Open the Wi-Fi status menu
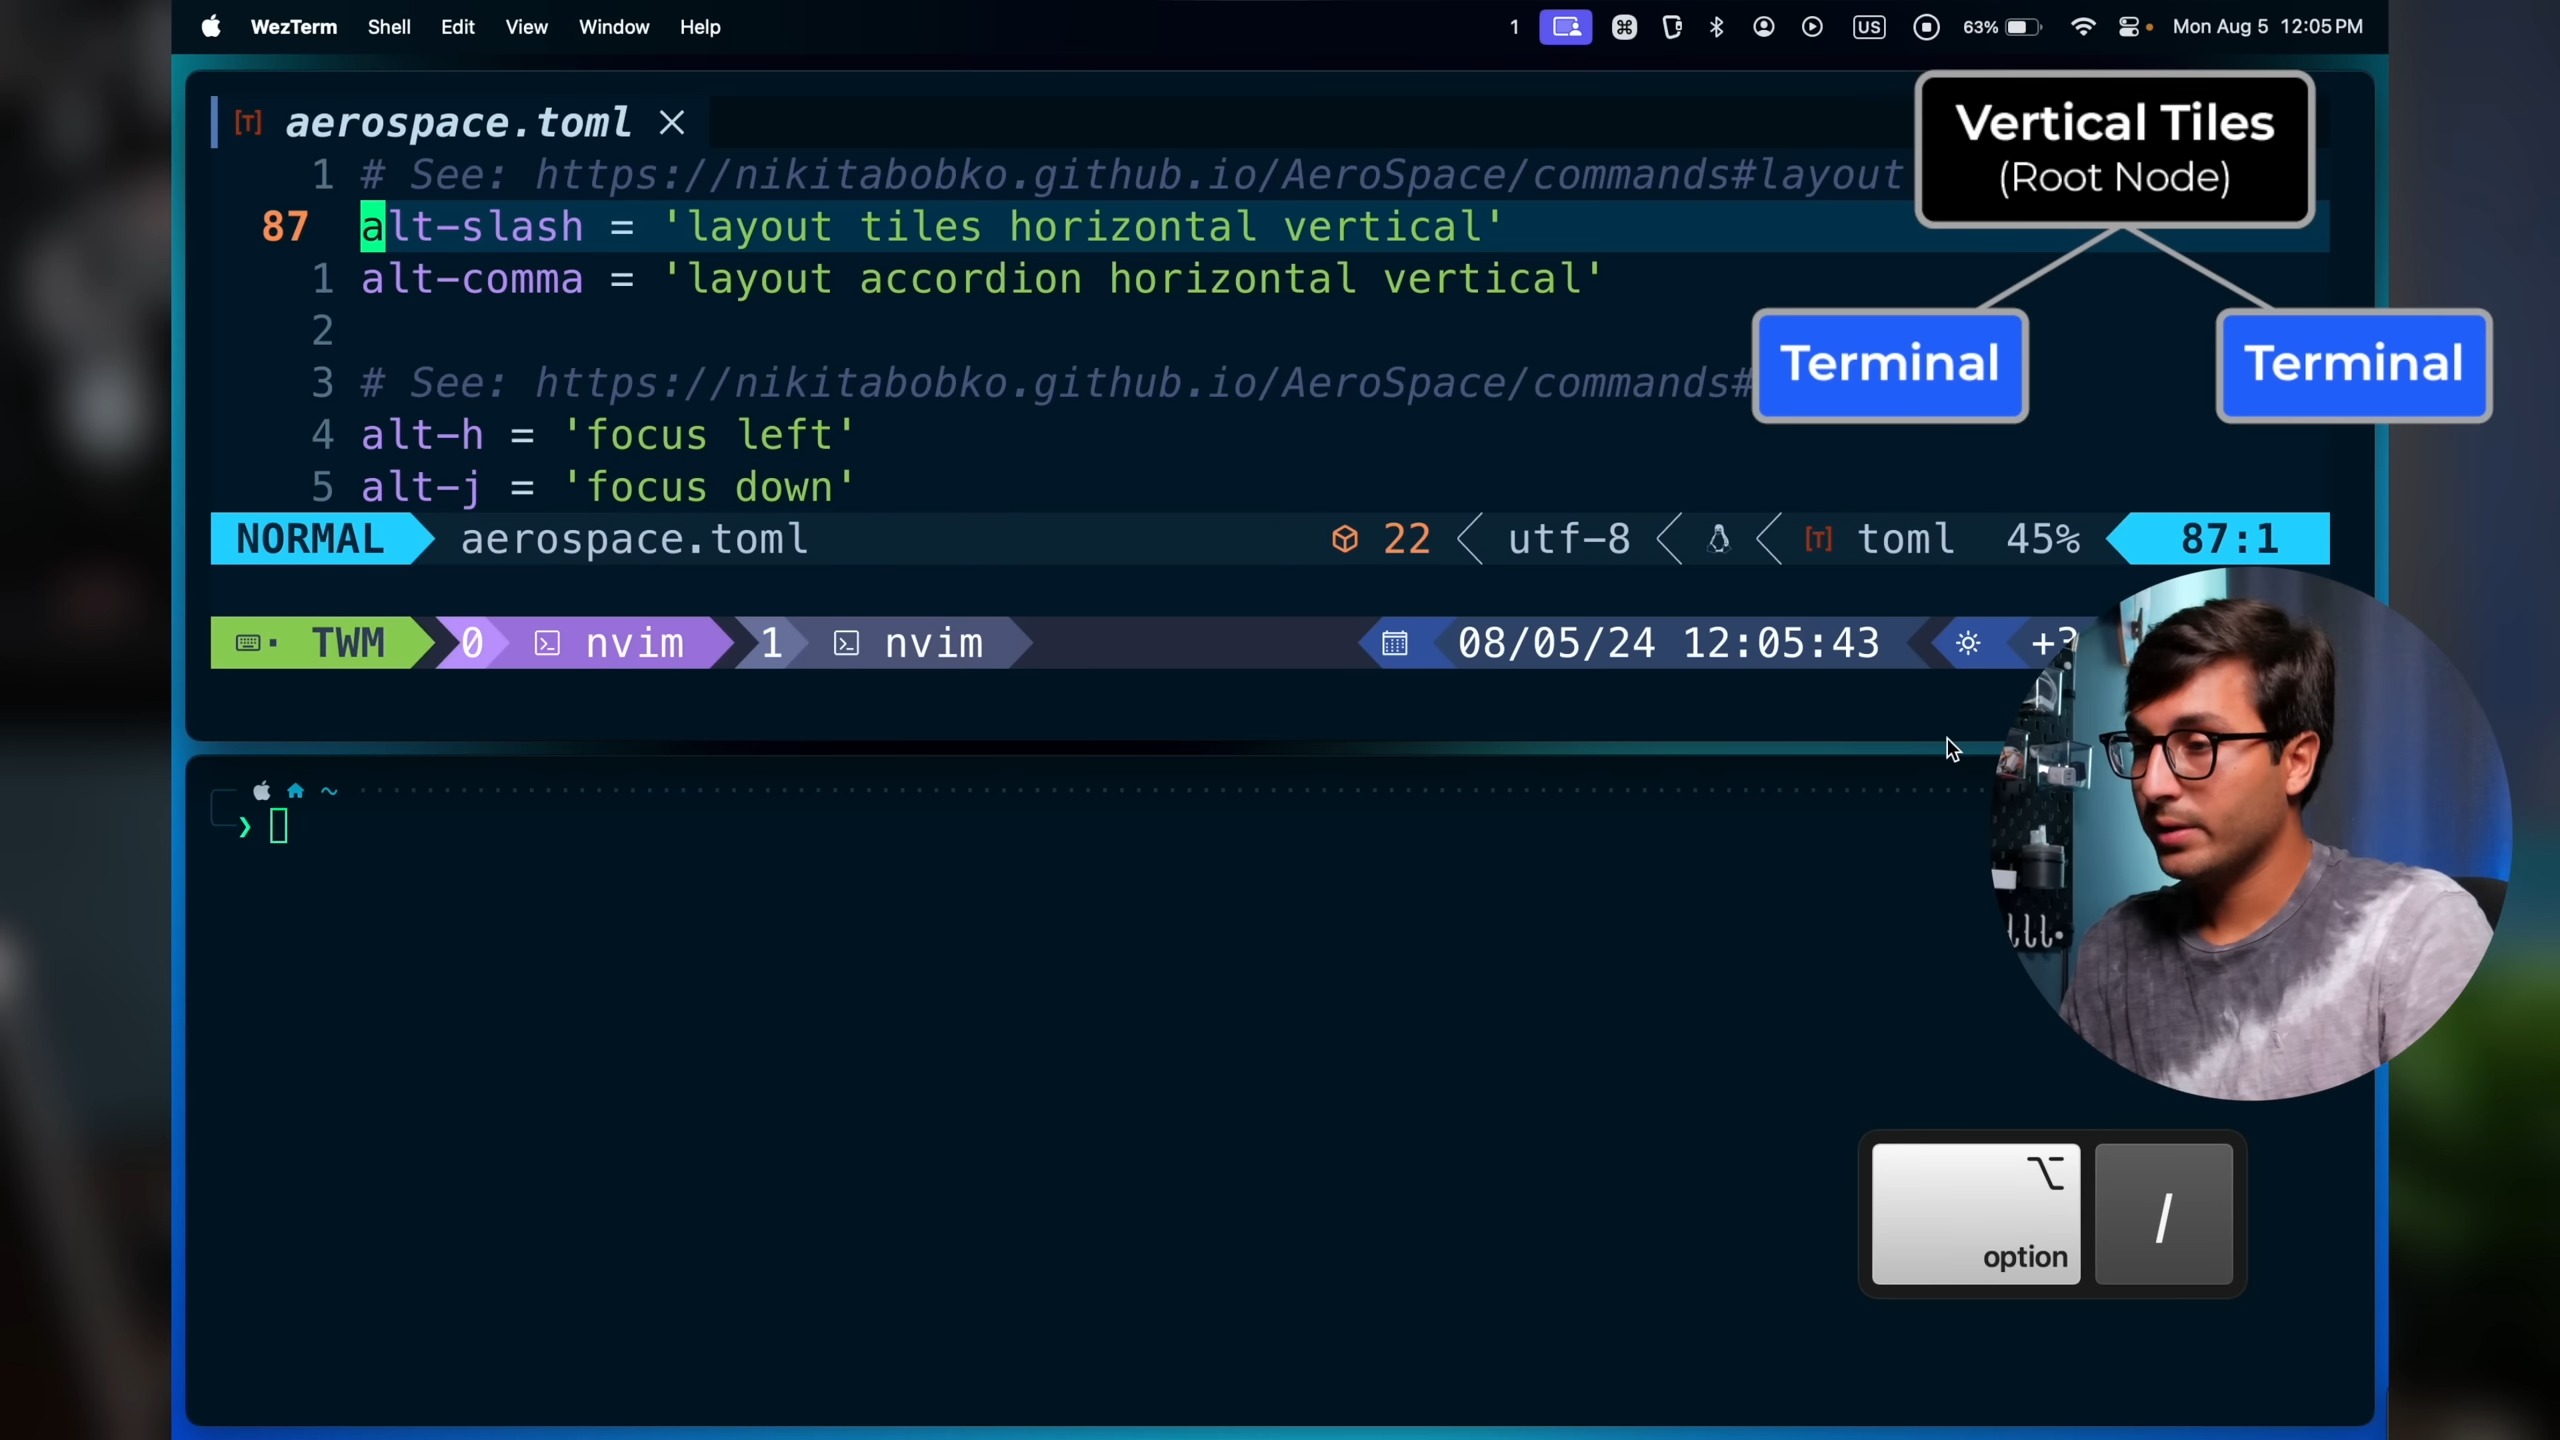 [x=2083, y=27]
